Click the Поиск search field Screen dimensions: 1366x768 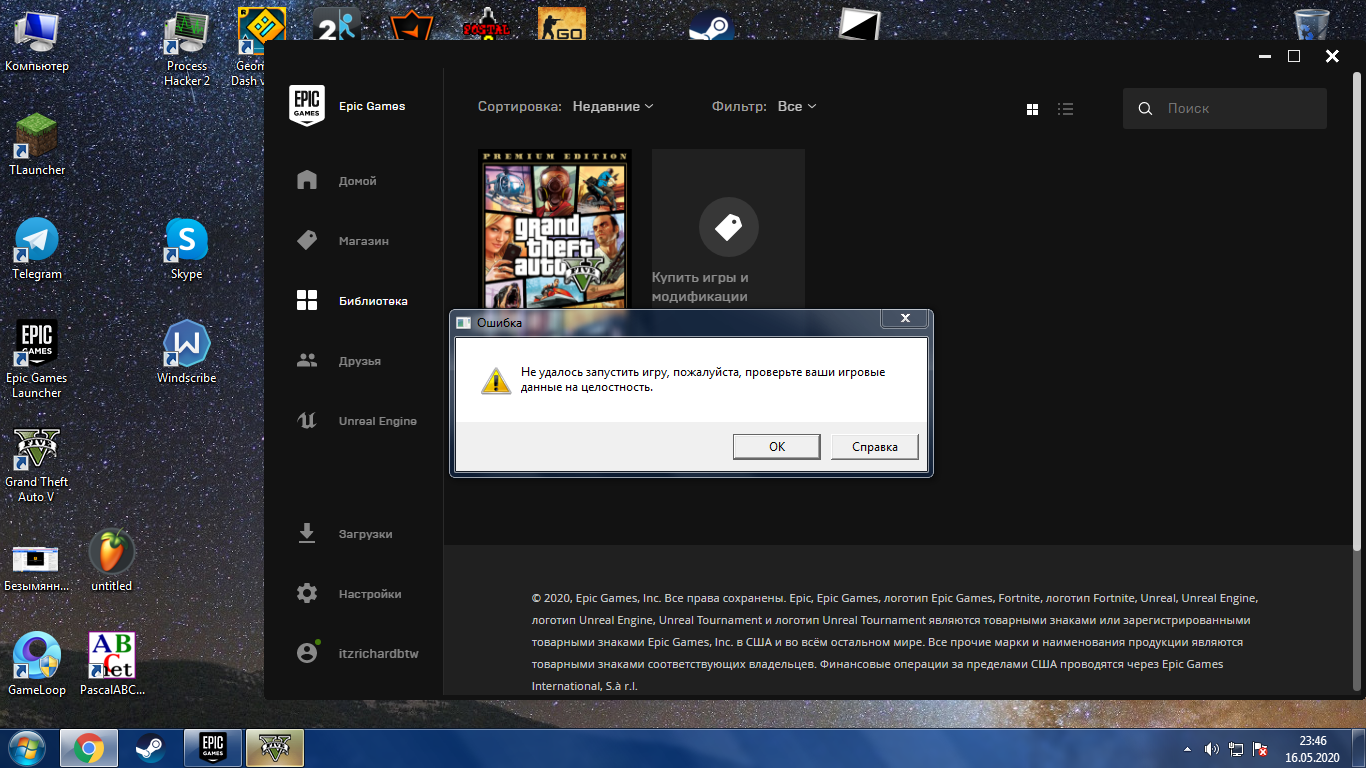point(1224,108)
